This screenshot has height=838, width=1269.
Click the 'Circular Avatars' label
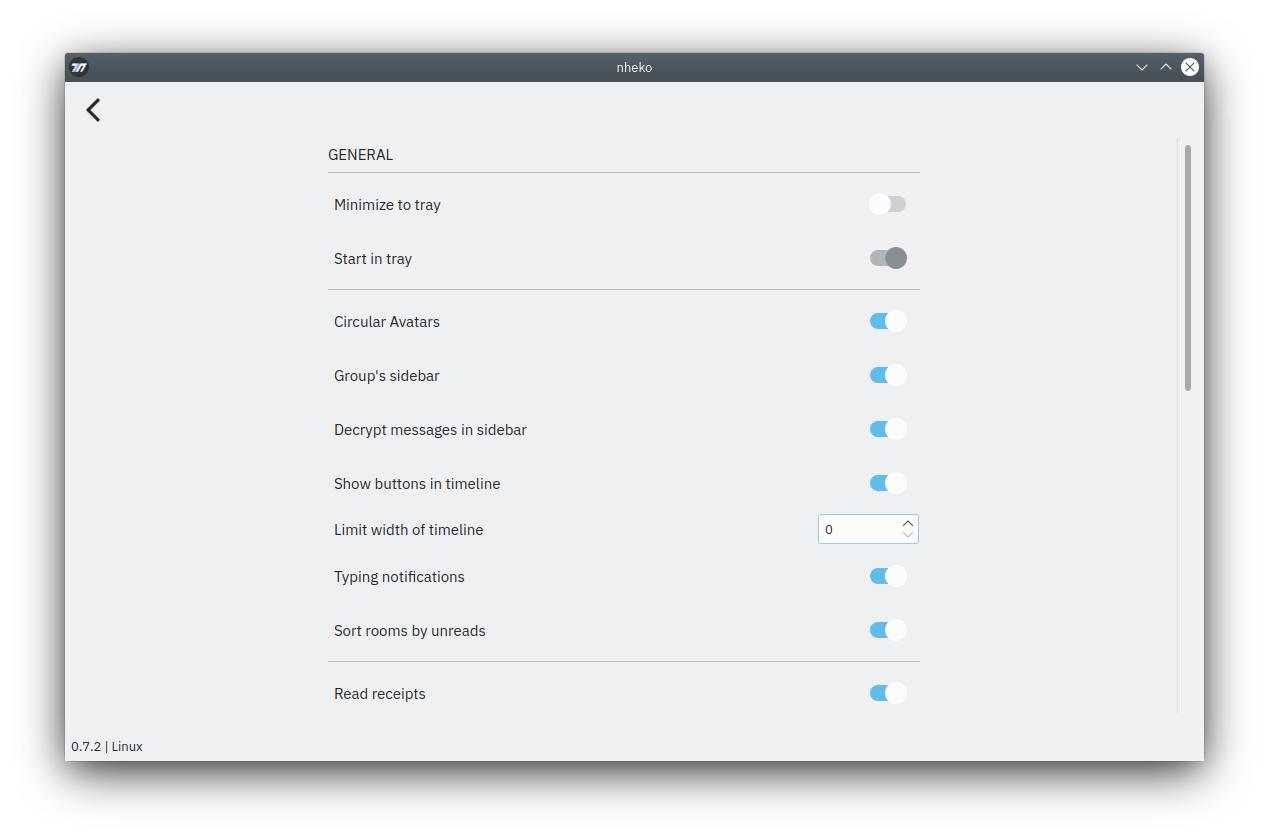click(x=387, y=322)
